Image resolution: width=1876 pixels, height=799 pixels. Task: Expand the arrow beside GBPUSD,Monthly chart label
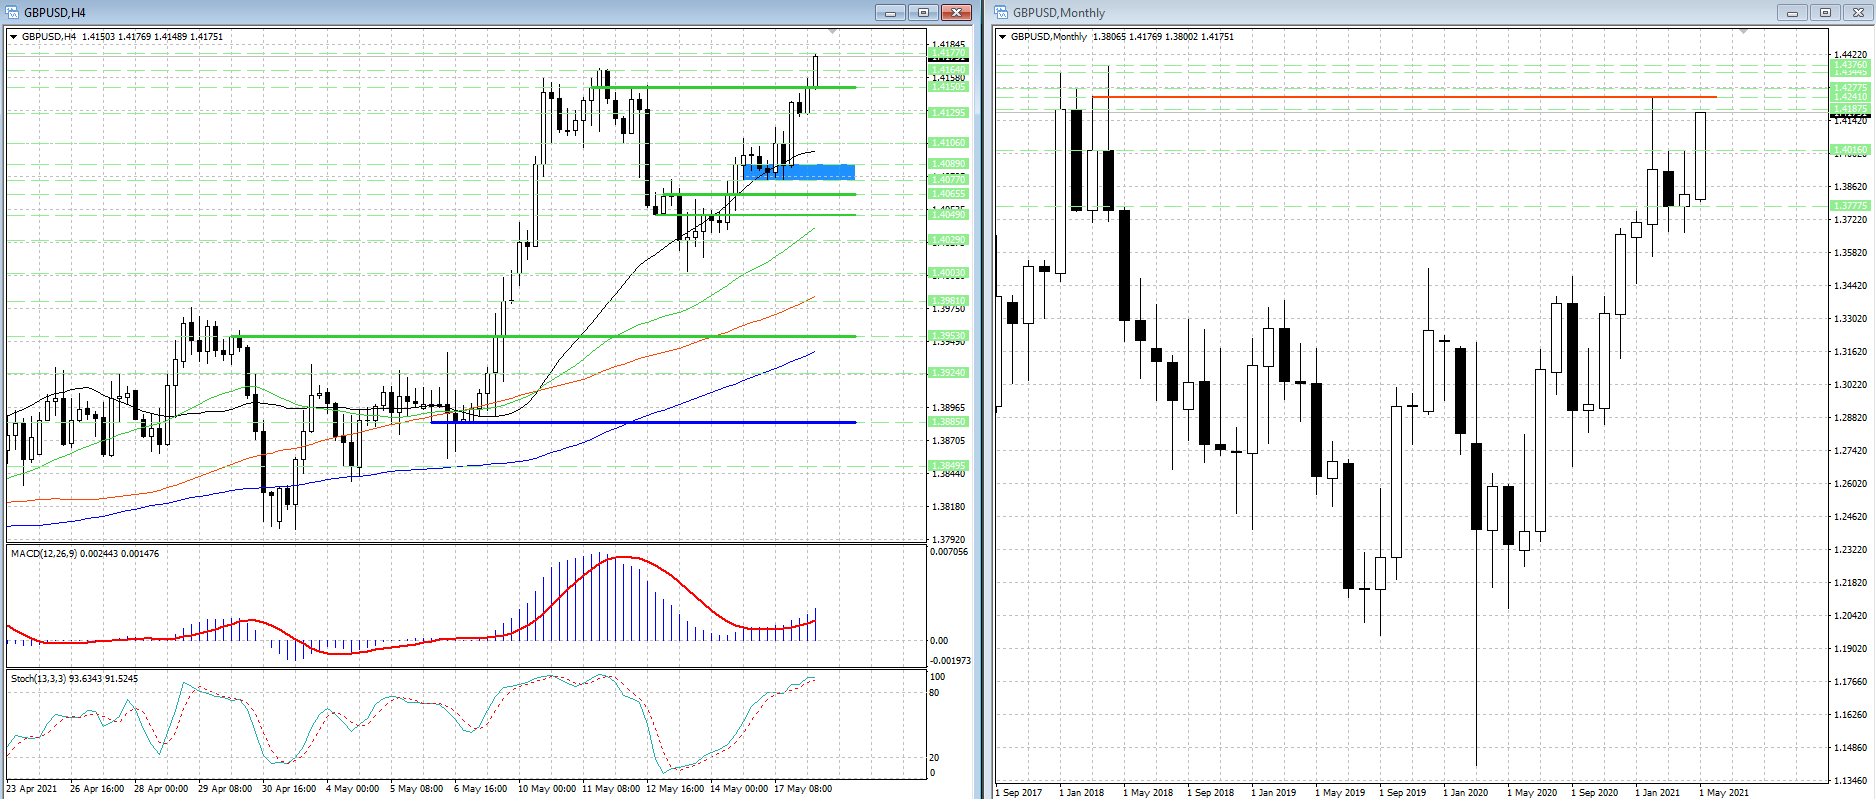1003,37
